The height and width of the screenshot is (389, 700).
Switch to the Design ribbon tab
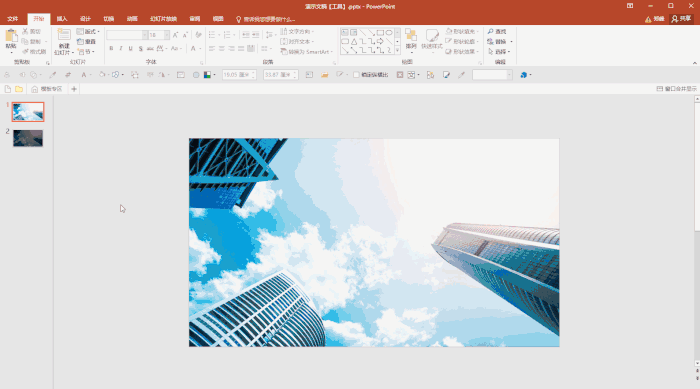[x=85, y=19]
